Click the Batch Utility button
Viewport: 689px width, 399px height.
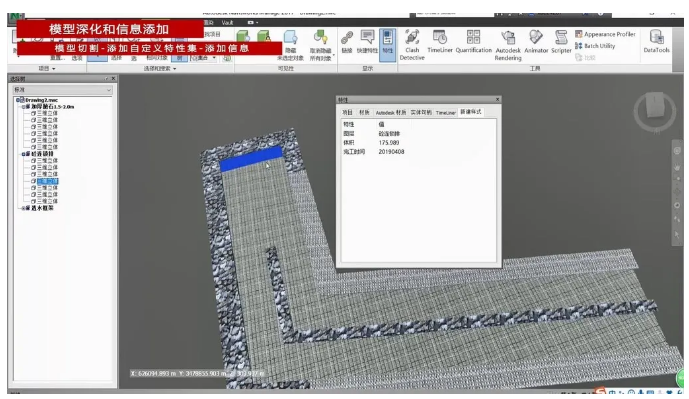click(x=595, y=46)
